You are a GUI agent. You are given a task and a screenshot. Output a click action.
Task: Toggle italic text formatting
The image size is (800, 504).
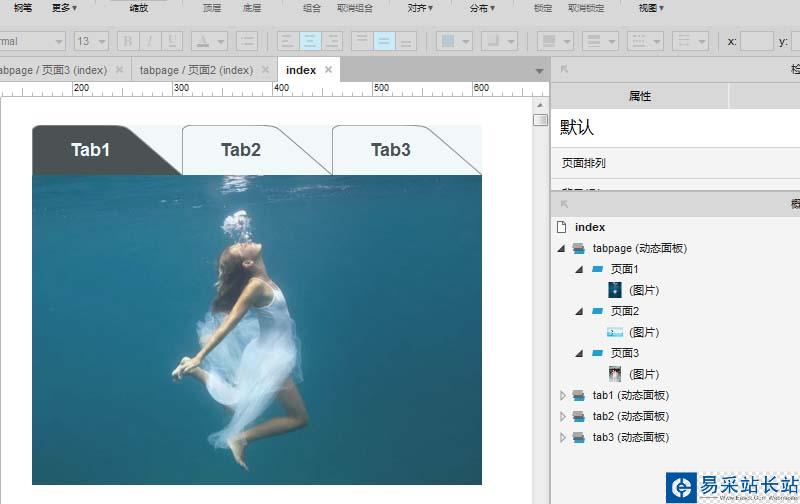coord(150,41)
